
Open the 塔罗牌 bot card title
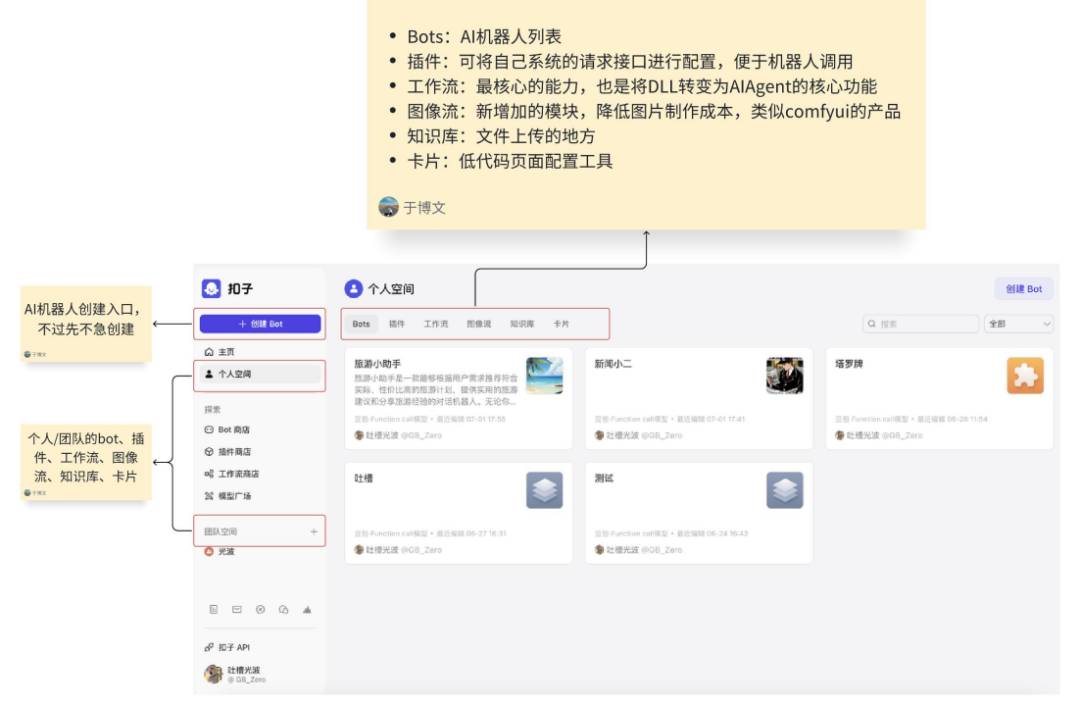pos(849,364)
